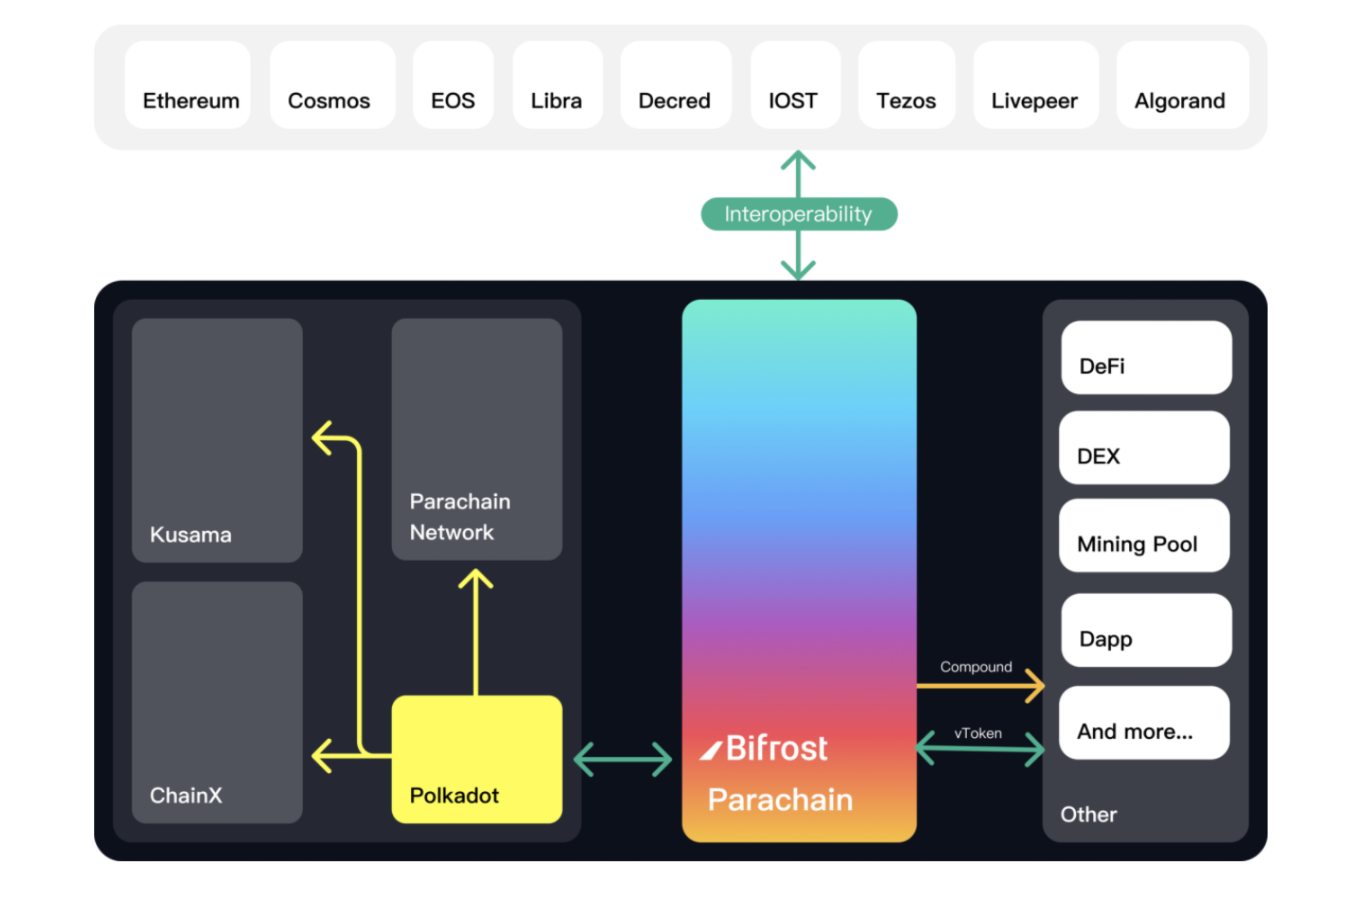Click the Decred box
Screen dimensions: 1354x906
[676, 85]
